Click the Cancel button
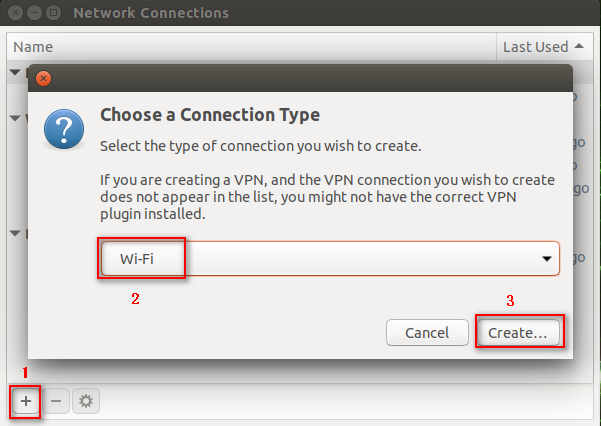 click(x=427, y=332)
